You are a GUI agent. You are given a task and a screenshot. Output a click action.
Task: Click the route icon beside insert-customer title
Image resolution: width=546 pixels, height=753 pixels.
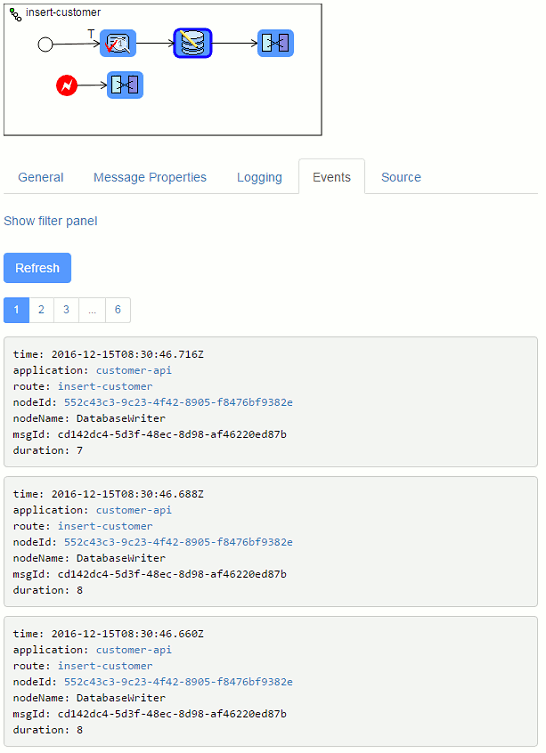tap(15, 15)
